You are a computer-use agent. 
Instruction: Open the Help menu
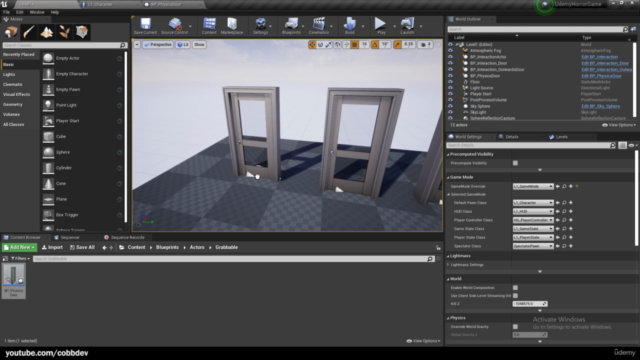[55, 12]
